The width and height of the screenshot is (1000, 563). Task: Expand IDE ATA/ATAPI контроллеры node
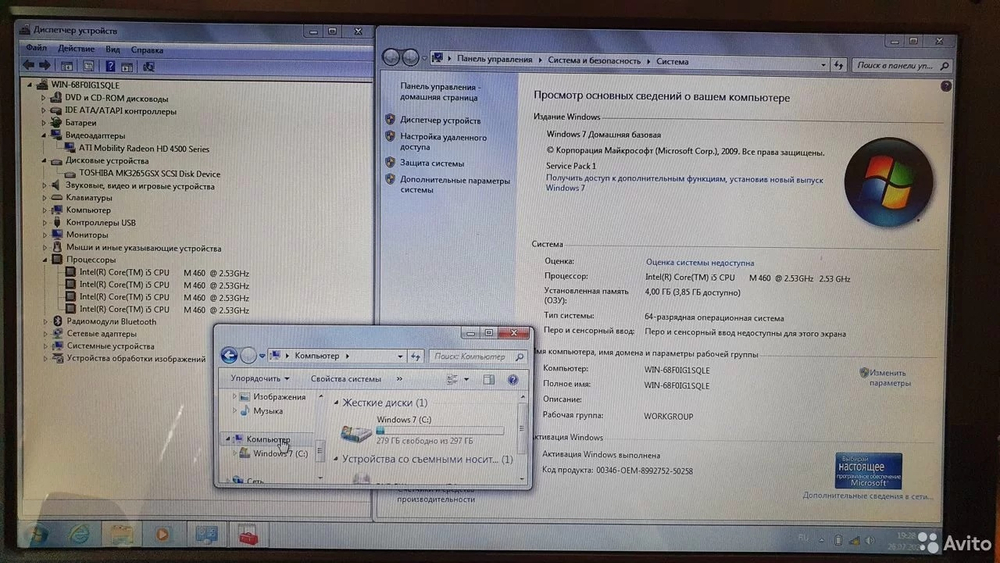point(44,110)
